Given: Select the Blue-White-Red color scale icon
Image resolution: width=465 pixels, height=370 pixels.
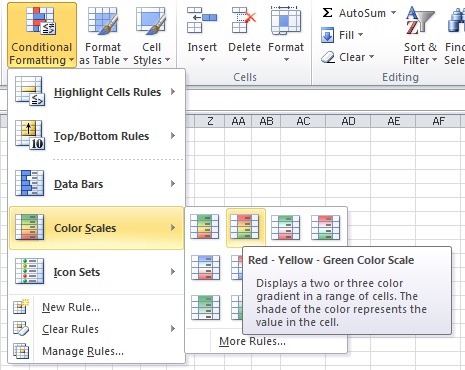Looking at the screenshot, I should pos(205,267).
